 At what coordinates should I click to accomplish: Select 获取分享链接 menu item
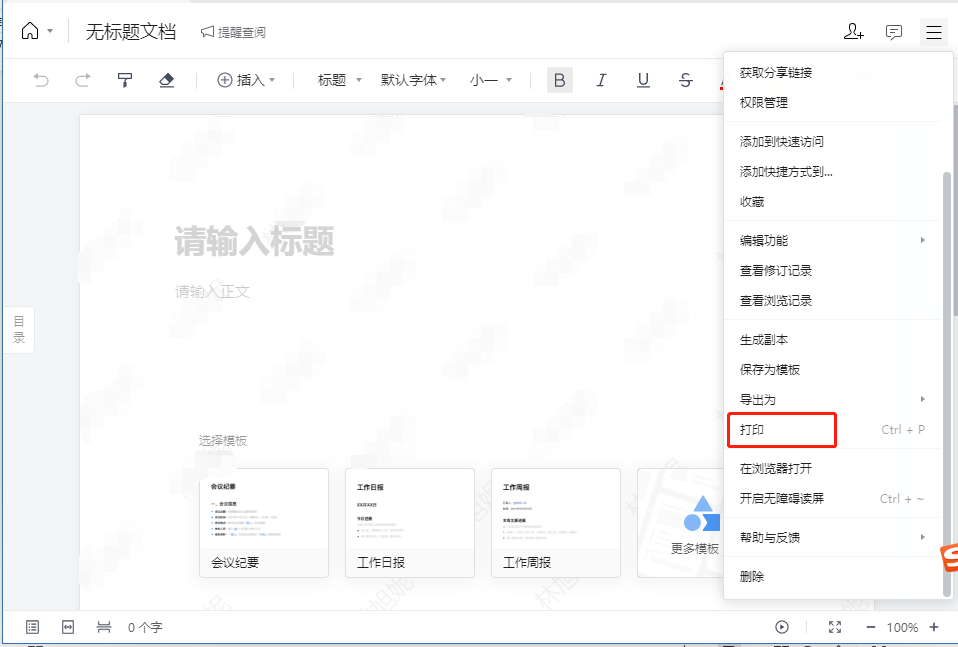click(833, 73)
